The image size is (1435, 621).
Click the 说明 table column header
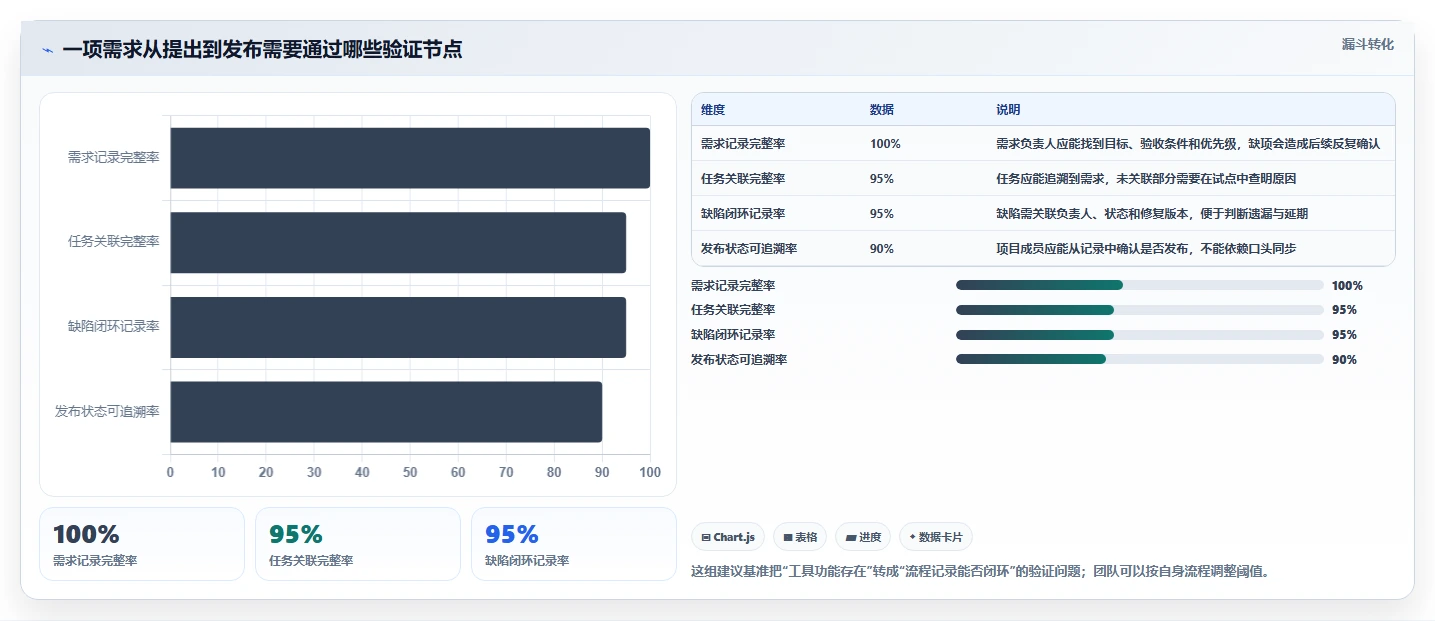[x=1008, y=109]
